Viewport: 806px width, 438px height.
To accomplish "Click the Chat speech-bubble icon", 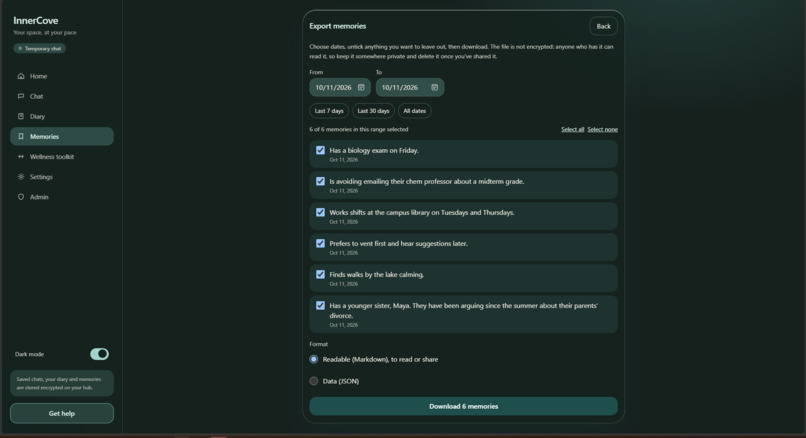I will (21, 96).
